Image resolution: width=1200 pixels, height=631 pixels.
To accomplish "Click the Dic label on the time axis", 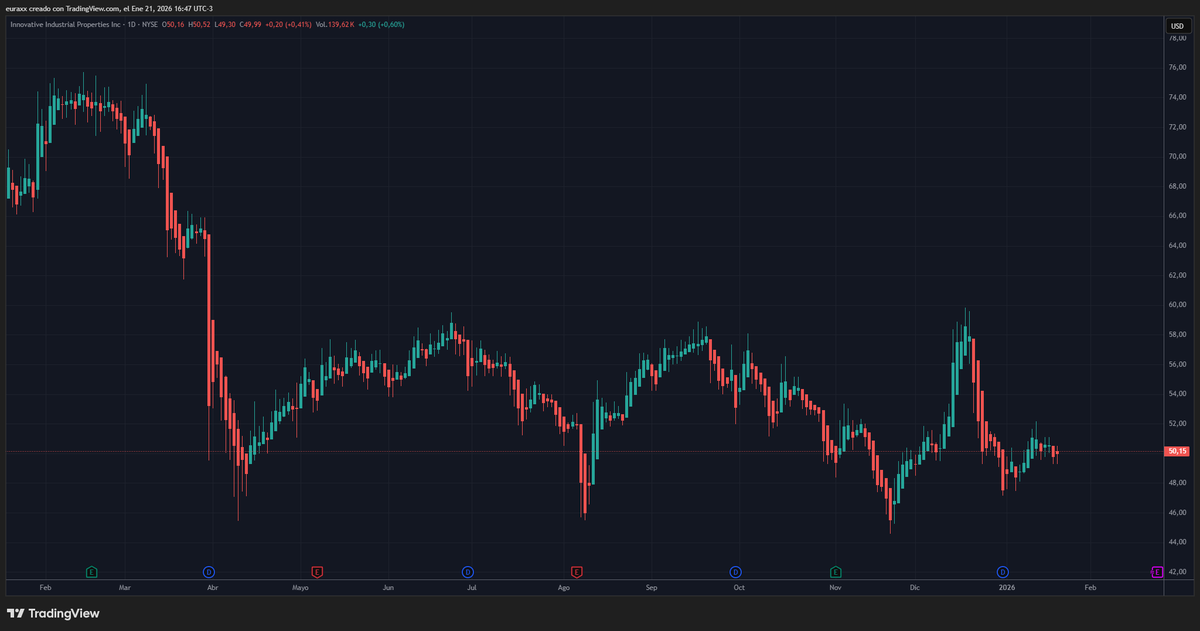I will pos(913,588).
